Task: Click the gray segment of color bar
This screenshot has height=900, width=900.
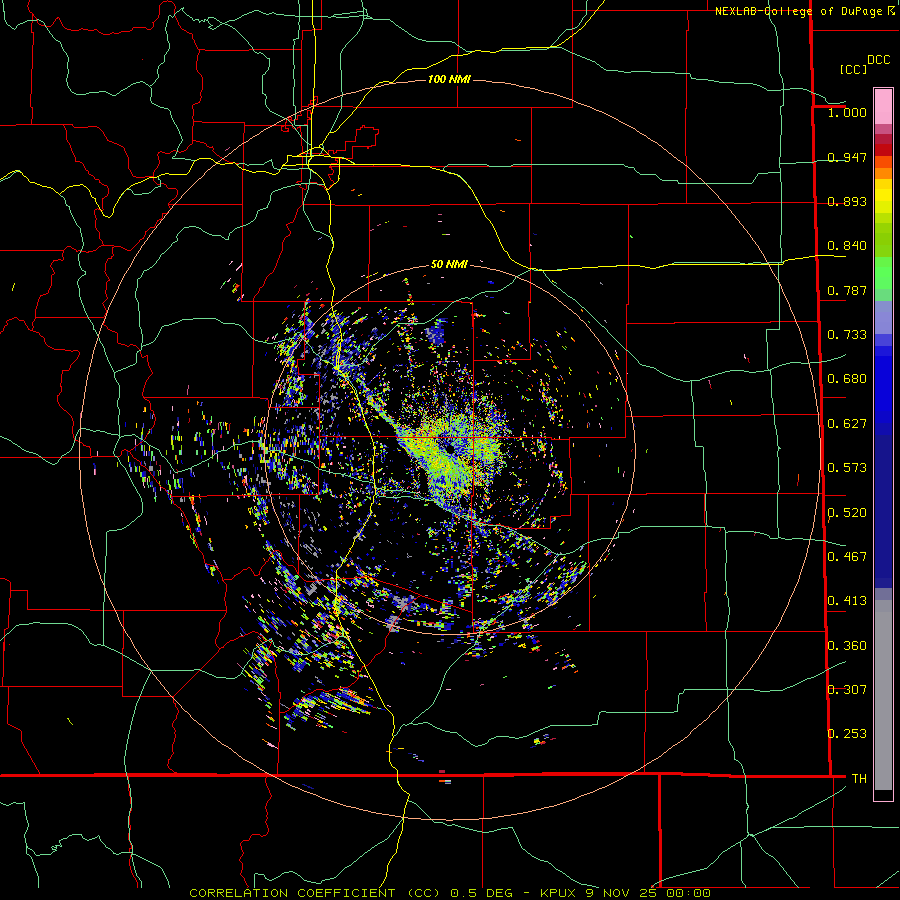Action: coord(883,695)
